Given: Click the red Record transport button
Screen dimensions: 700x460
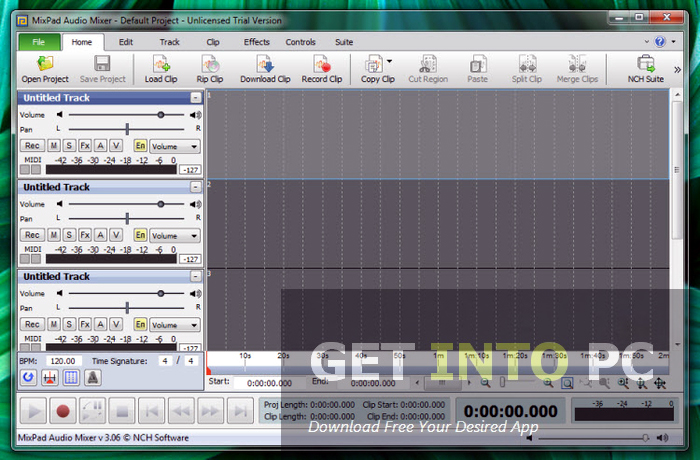Looking at the screenshot, I should [63, 410].
